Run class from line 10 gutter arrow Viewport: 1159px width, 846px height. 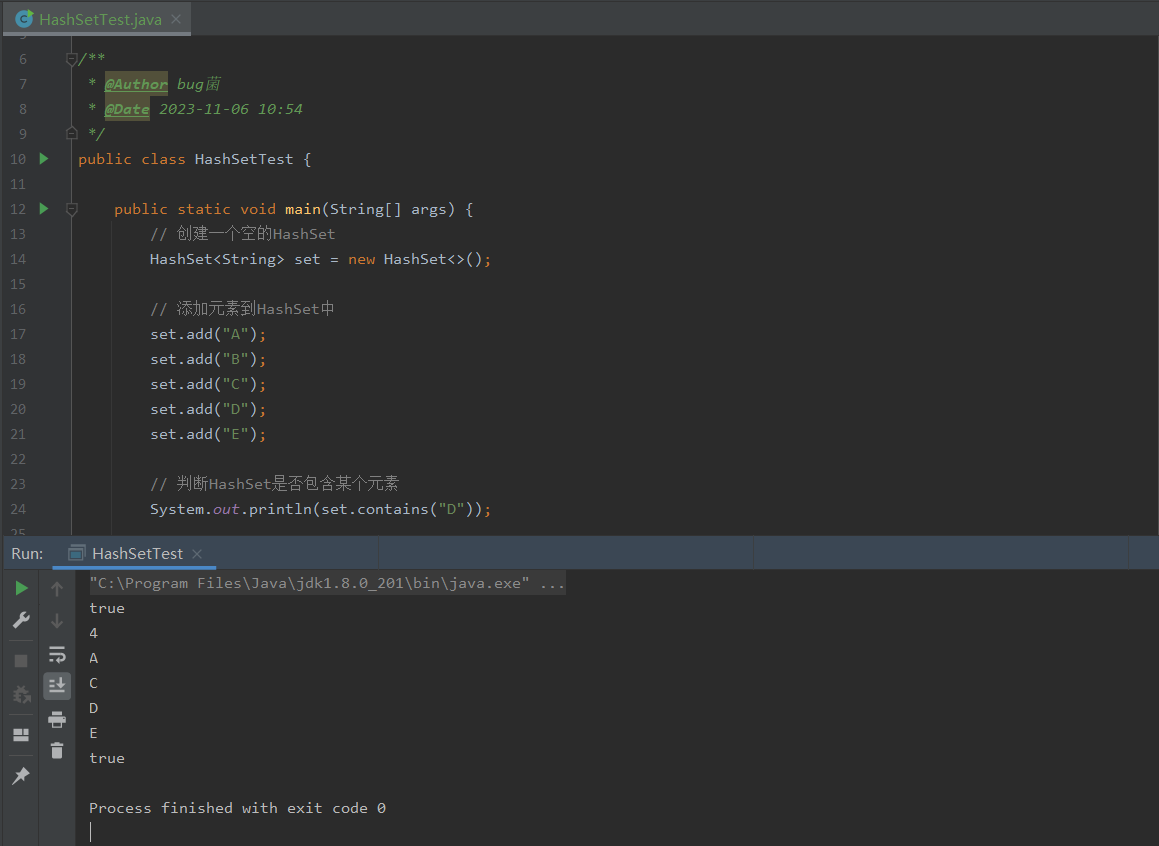click(44, 159)
